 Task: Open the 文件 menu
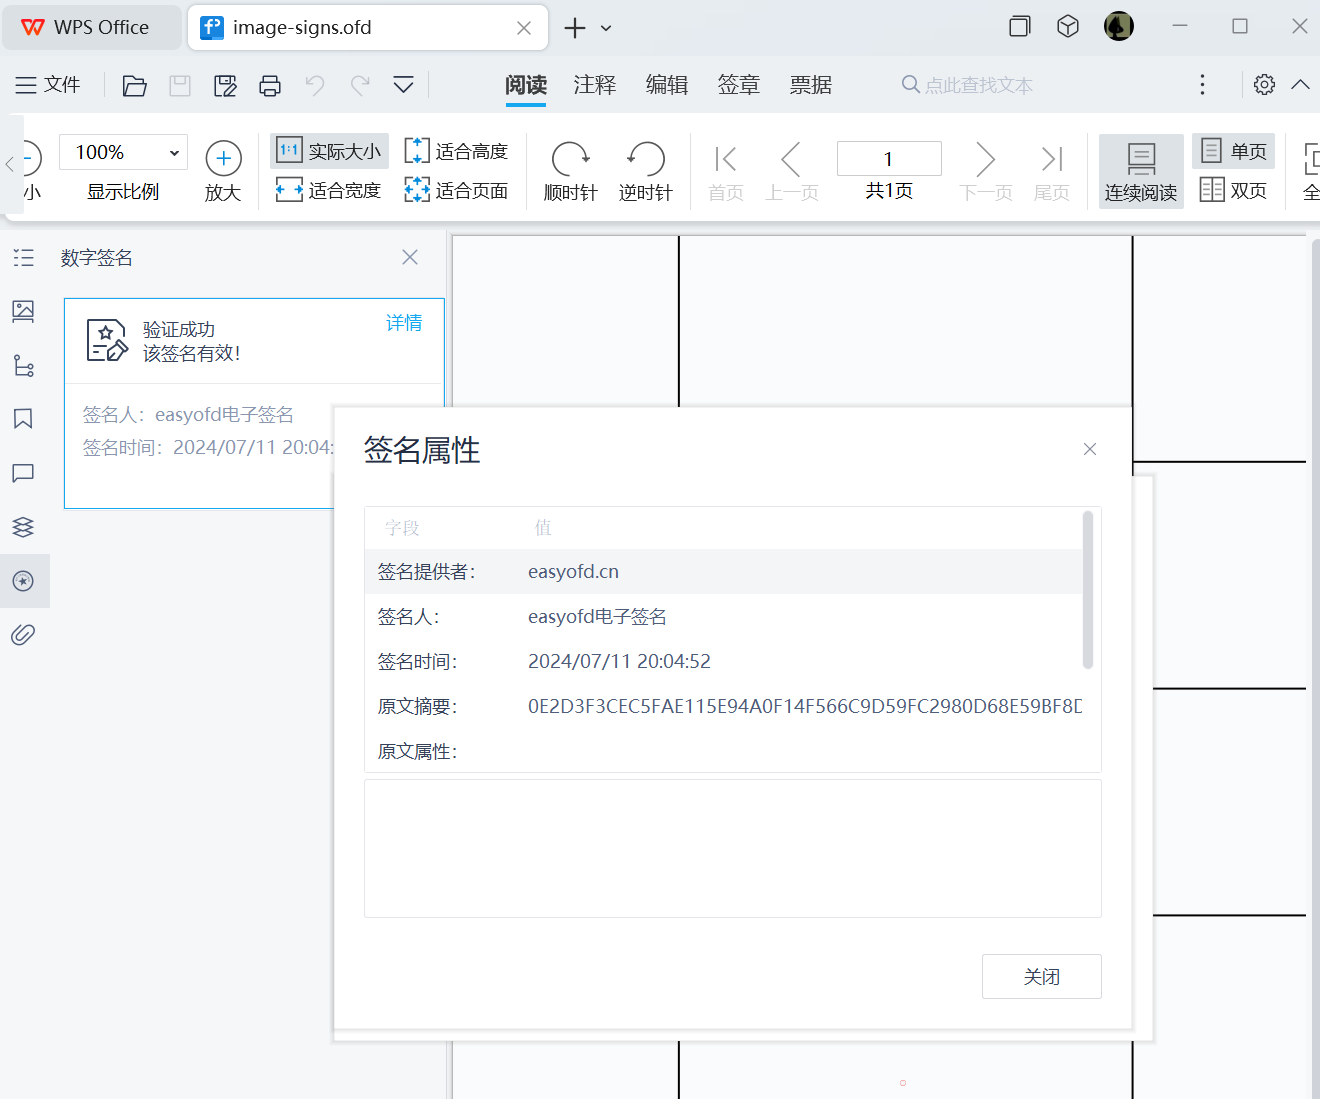coord(48,85)
